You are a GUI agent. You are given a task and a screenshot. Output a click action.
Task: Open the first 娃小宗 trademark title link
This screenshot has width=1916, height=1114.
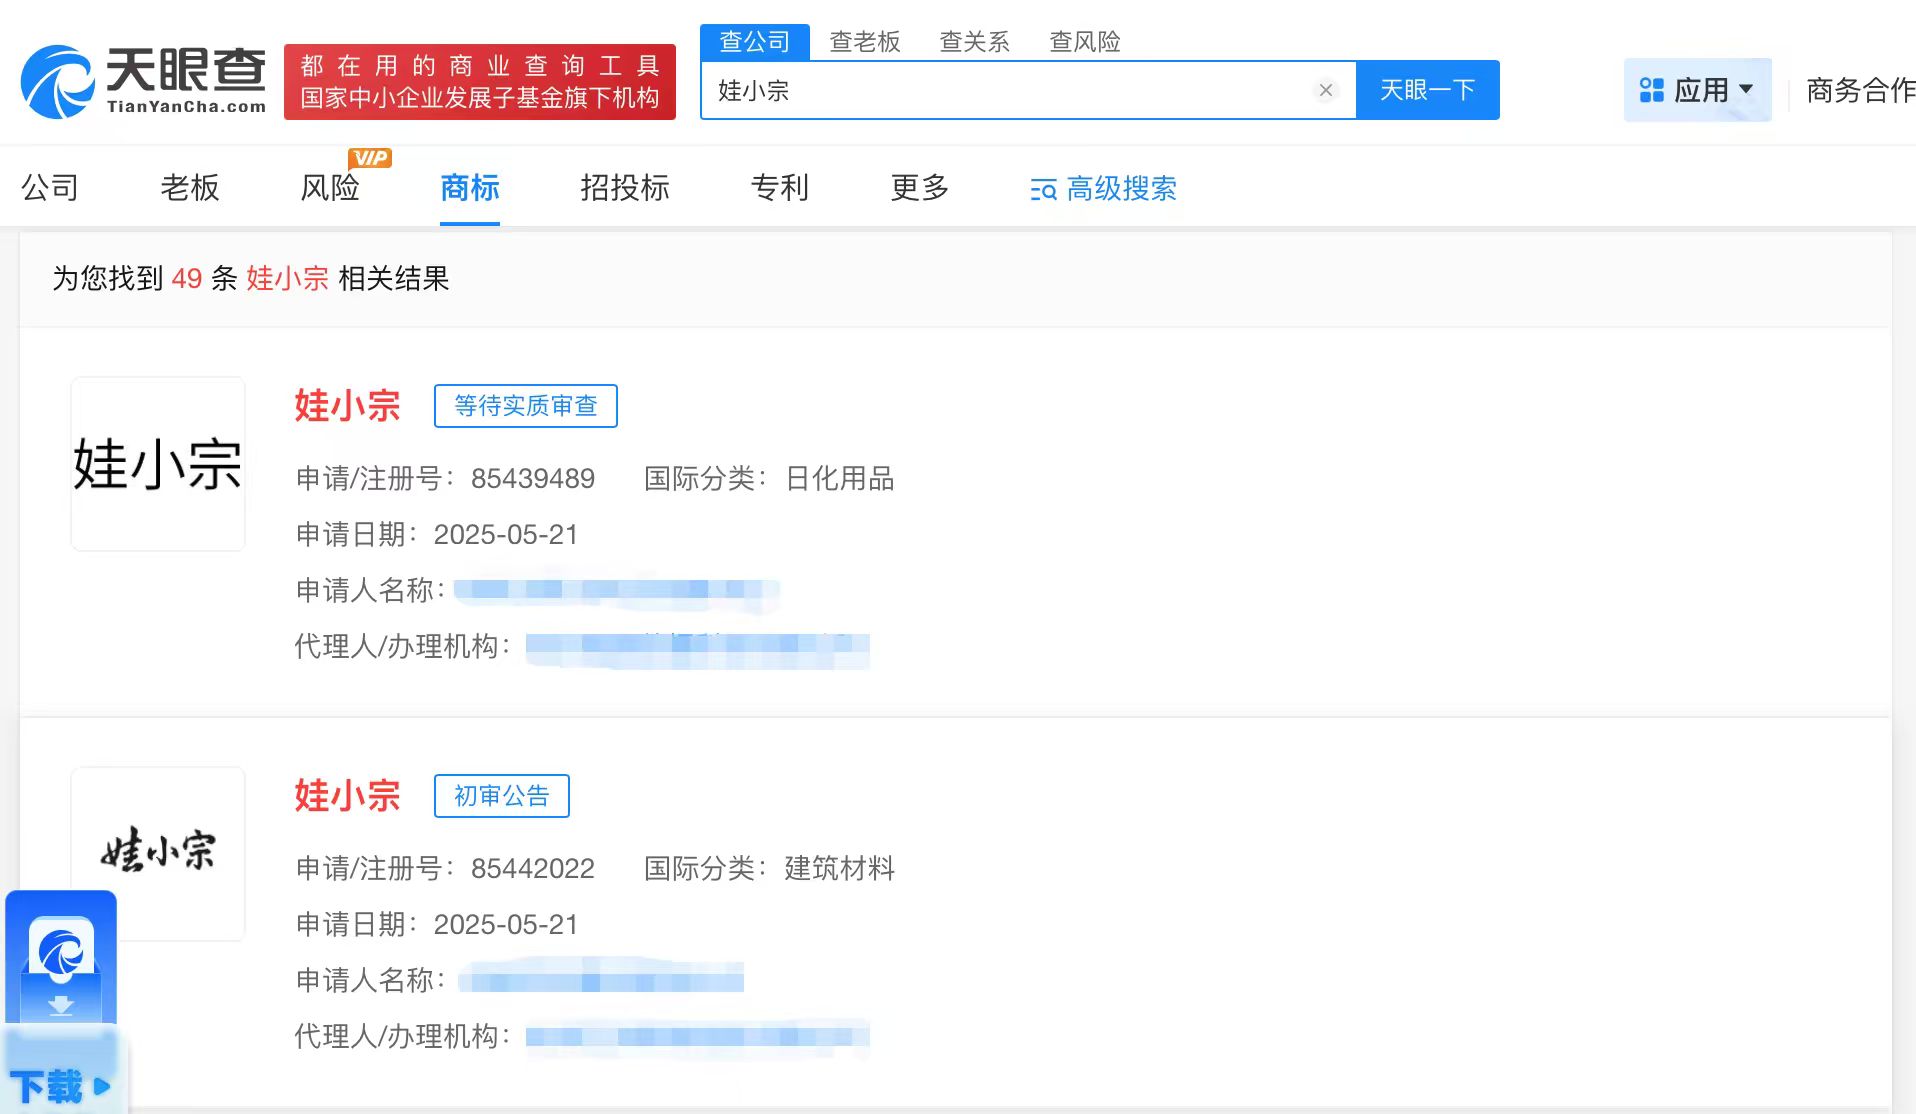(x=347, y=405)
